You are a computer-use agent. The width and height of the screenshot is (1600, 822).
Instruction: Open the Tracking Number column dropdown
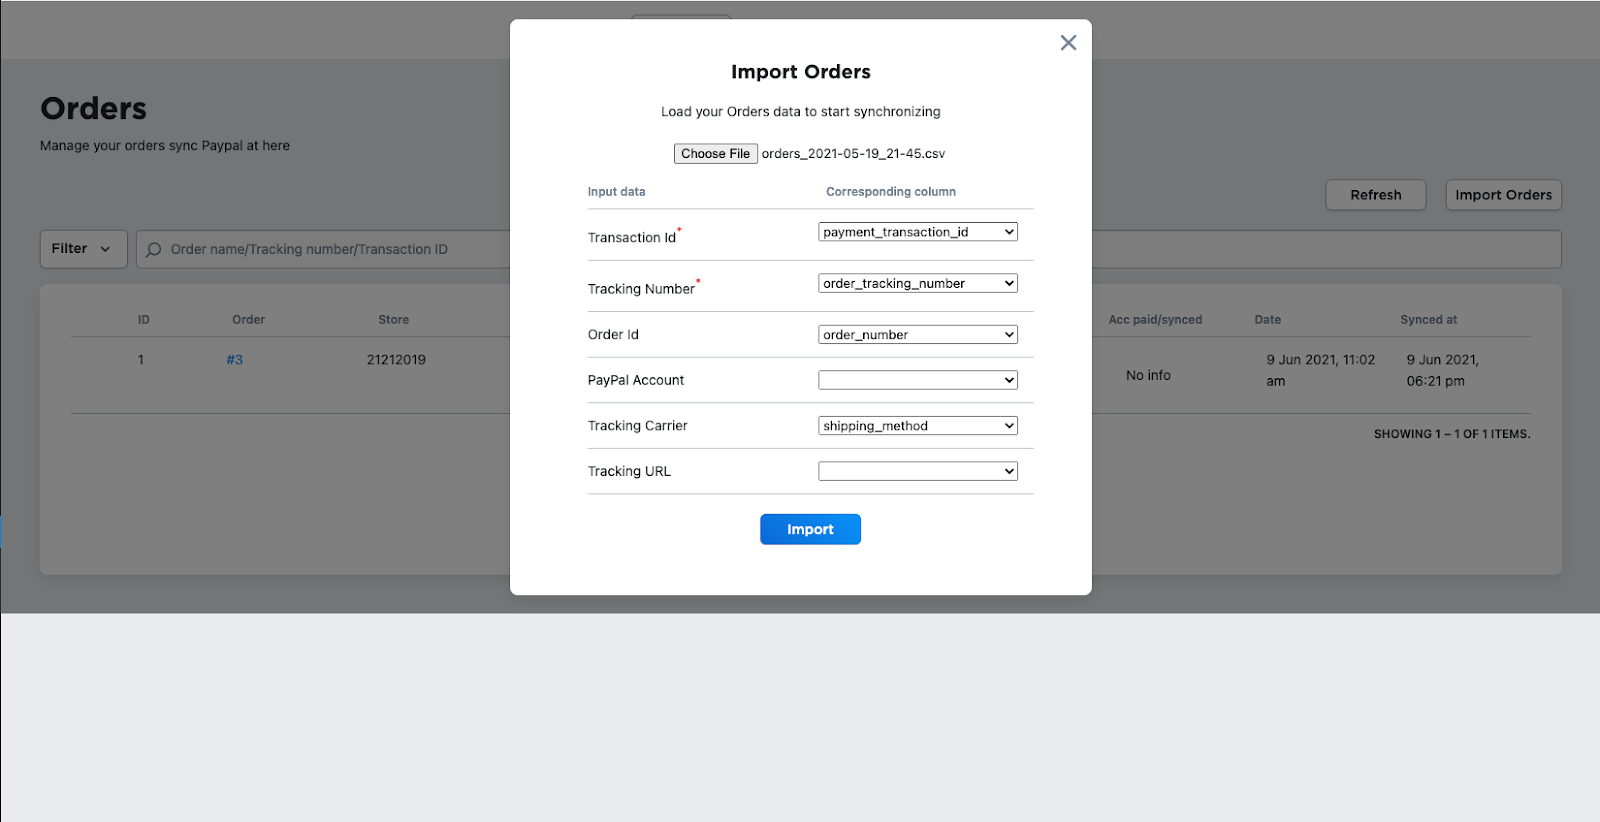pos(918,283)
